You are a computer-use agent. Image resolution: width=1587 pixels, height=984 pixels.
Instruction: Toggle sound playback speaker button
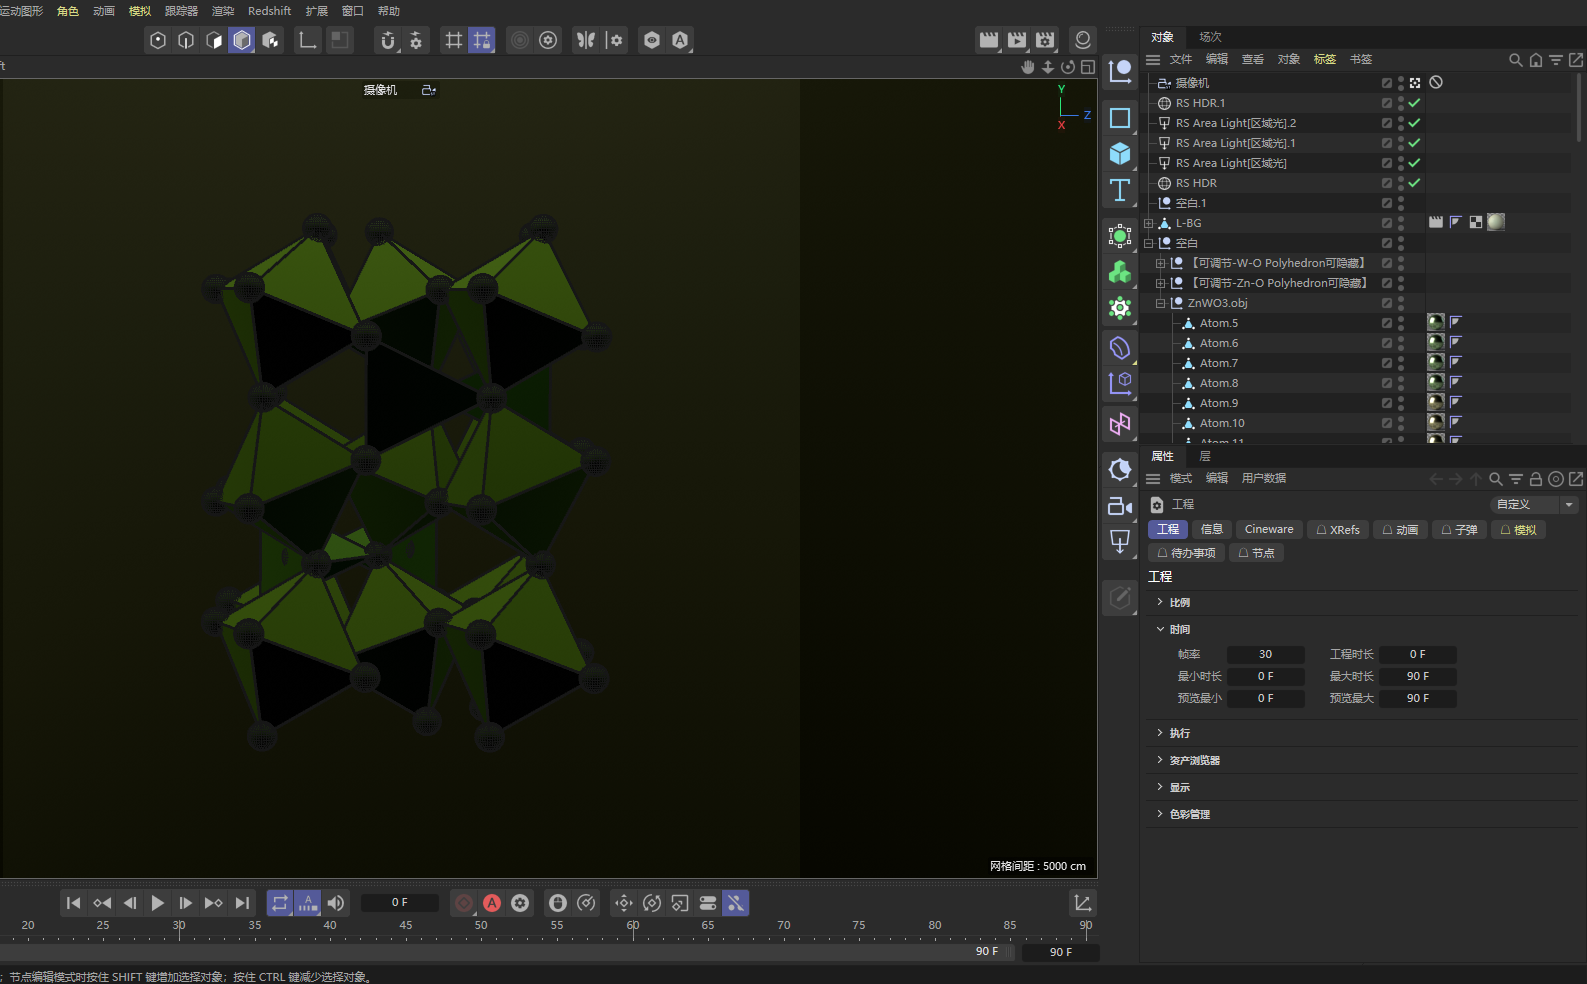tap(336, 903)
